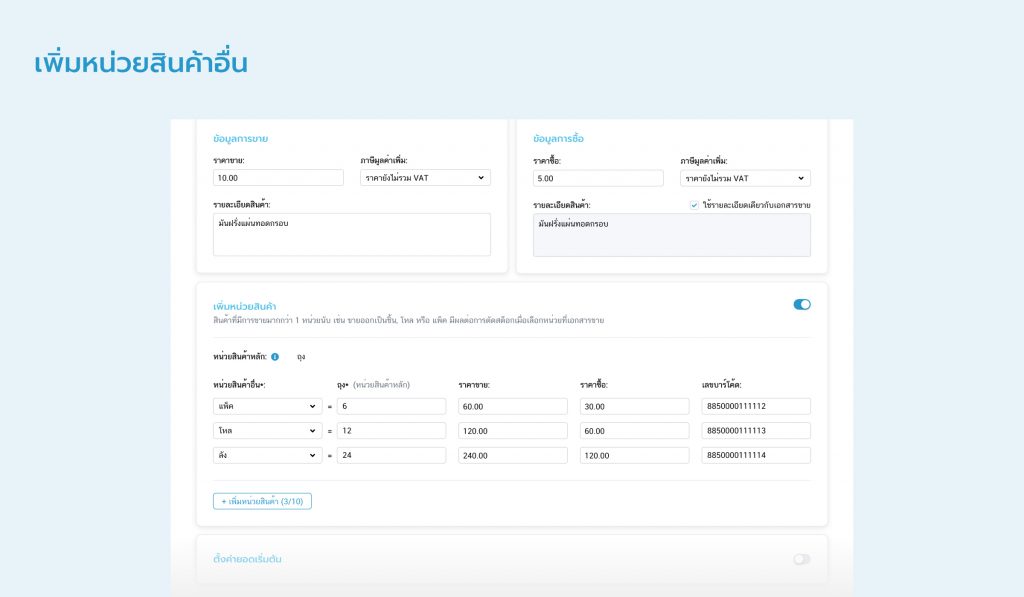Click the ราคาซื้อ field showing 5.00
The width and height of the screenshot is (1024, 597).
(598, 178)
